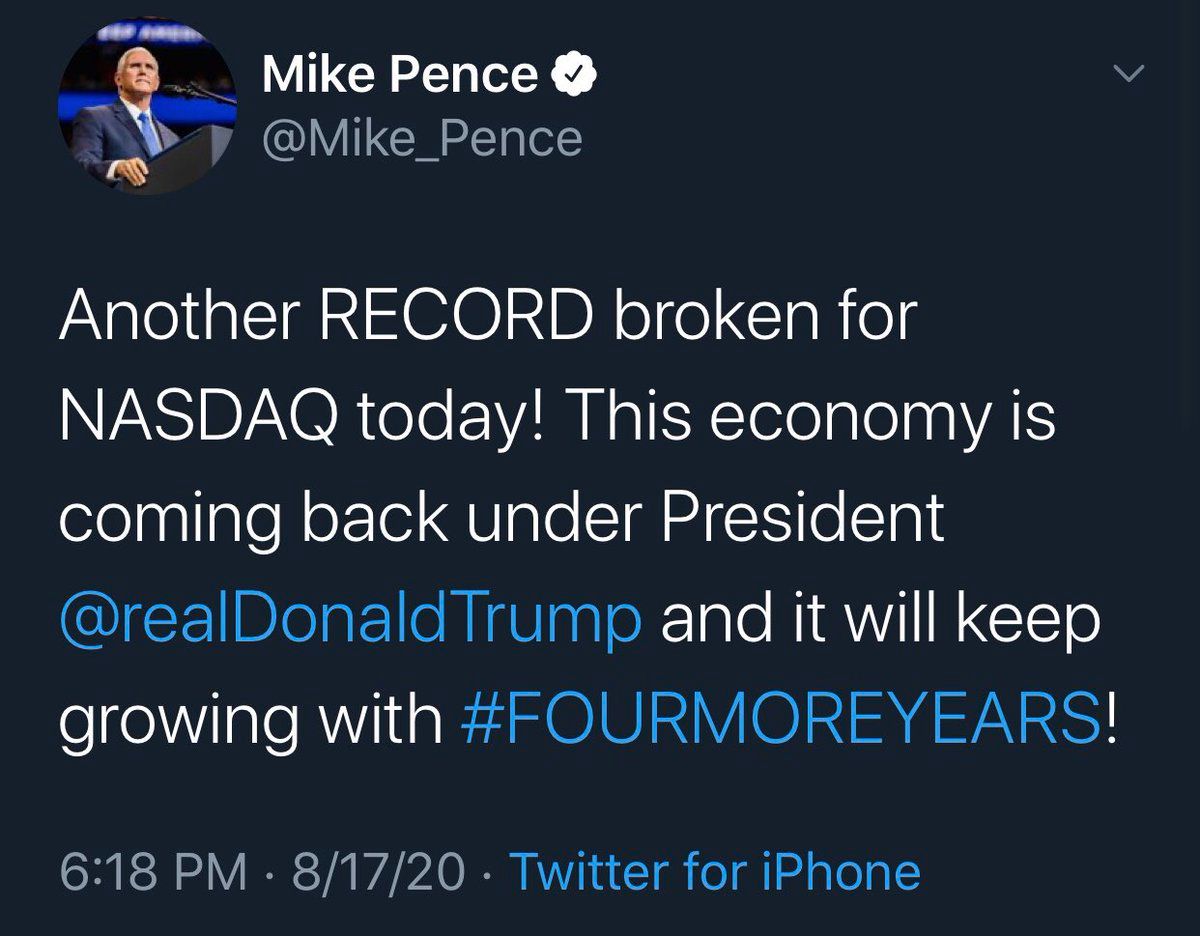Viewport: 1200px width, 936px height.
Task: Click the verified checkmark badge
Action: 575,75
